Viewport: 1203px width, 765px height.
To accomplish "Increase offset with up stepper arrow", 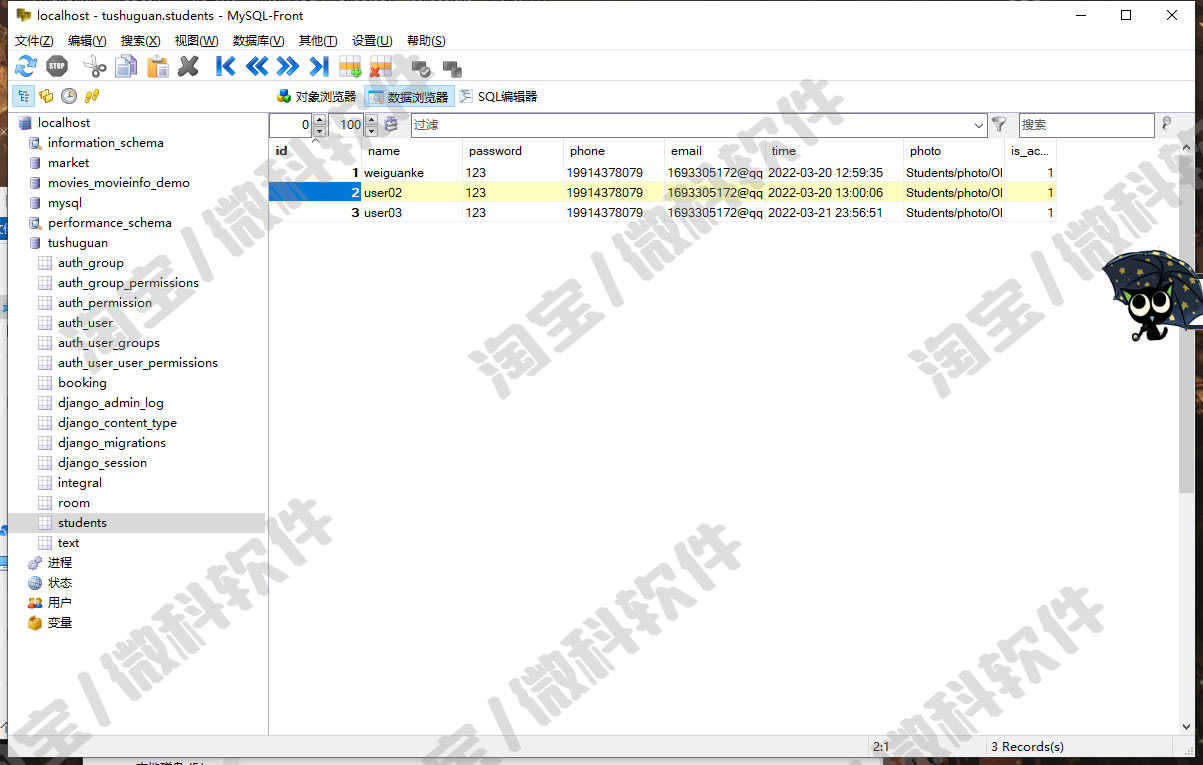I will click(x=319, y=119).
